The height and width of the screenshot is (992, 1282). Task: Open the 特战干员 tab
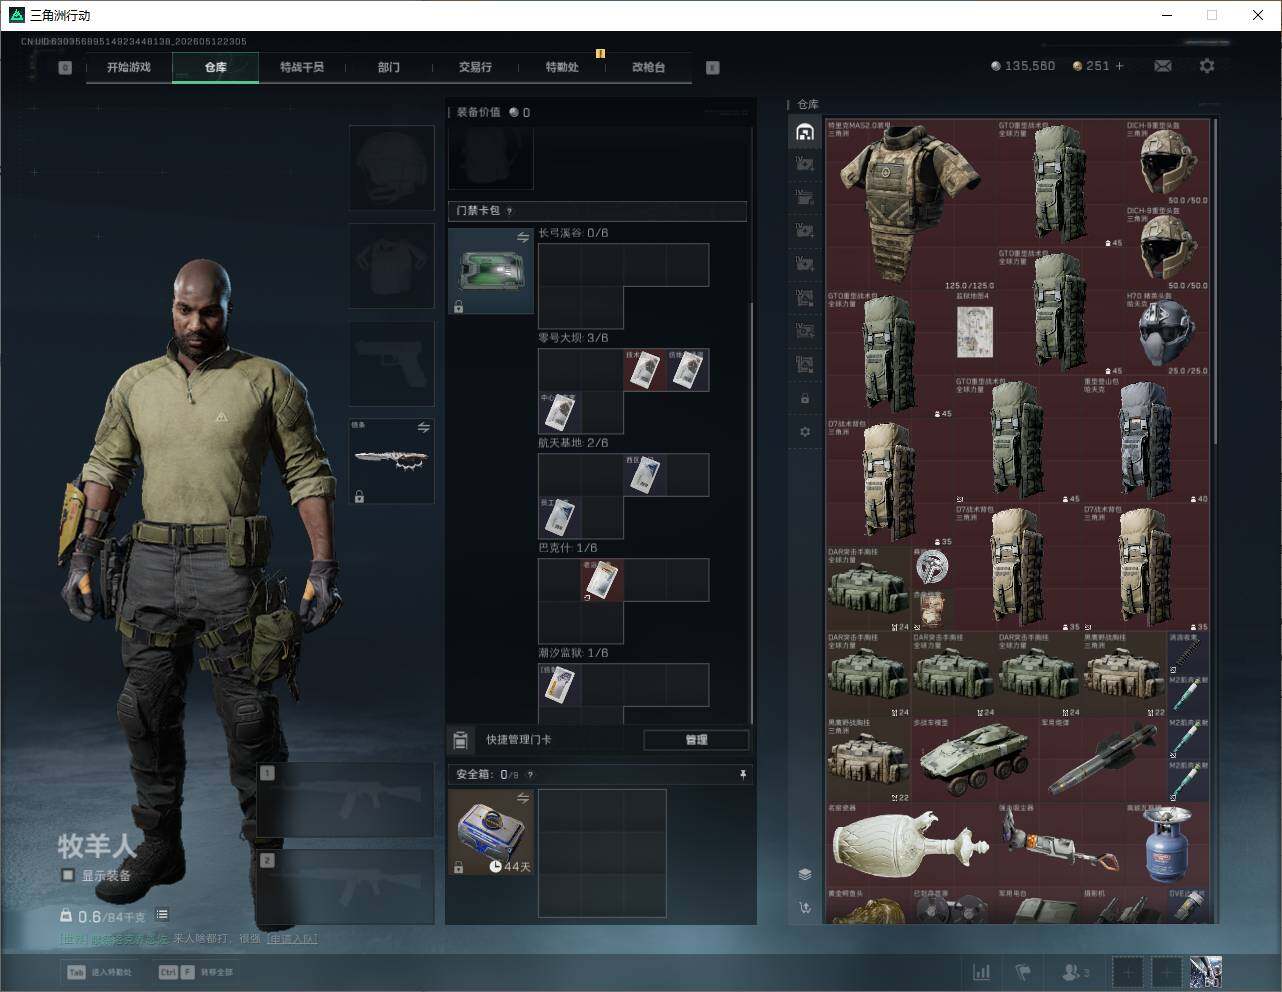(x=302, y=68)
